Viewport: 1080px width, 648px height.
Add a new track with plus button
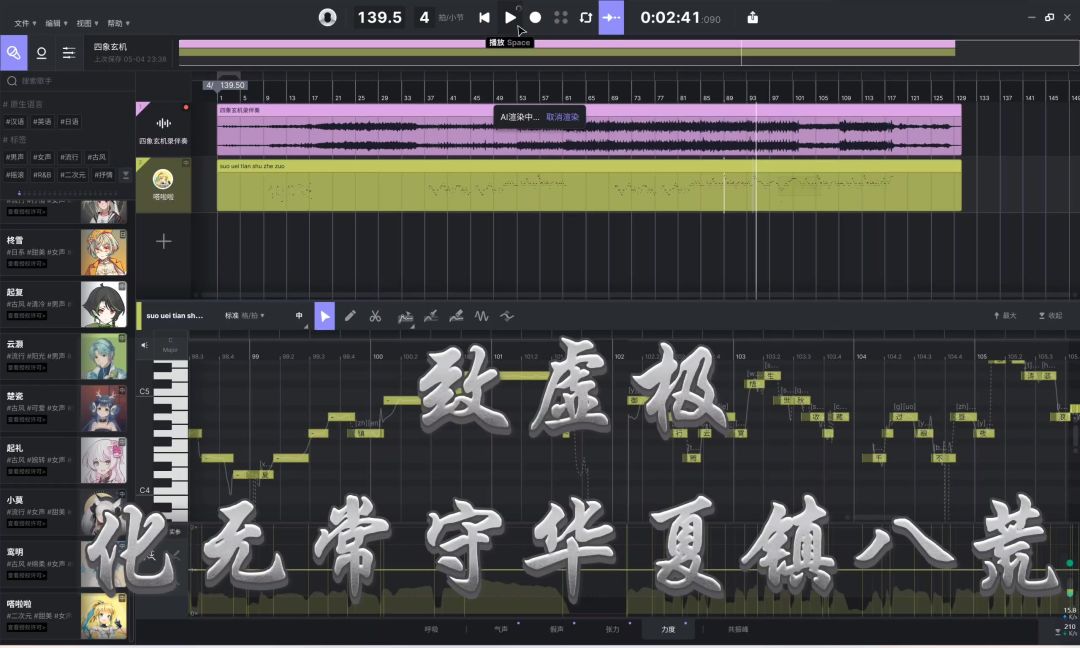[164, 241]
